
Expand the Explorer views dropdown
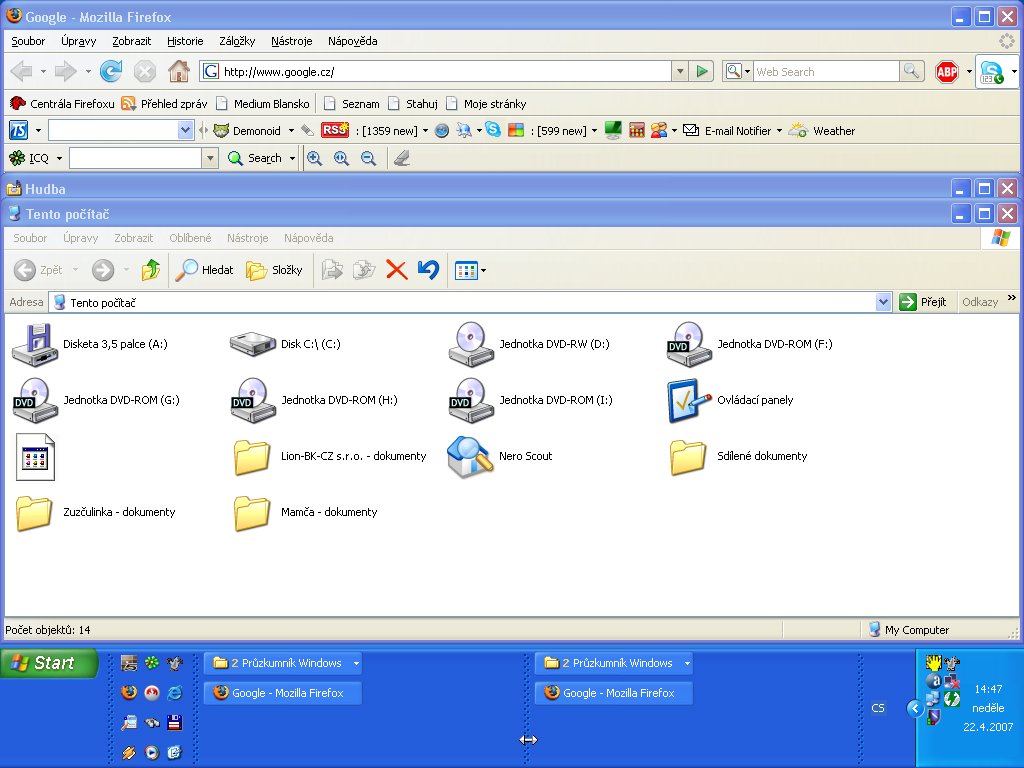[x=484, y=270]
